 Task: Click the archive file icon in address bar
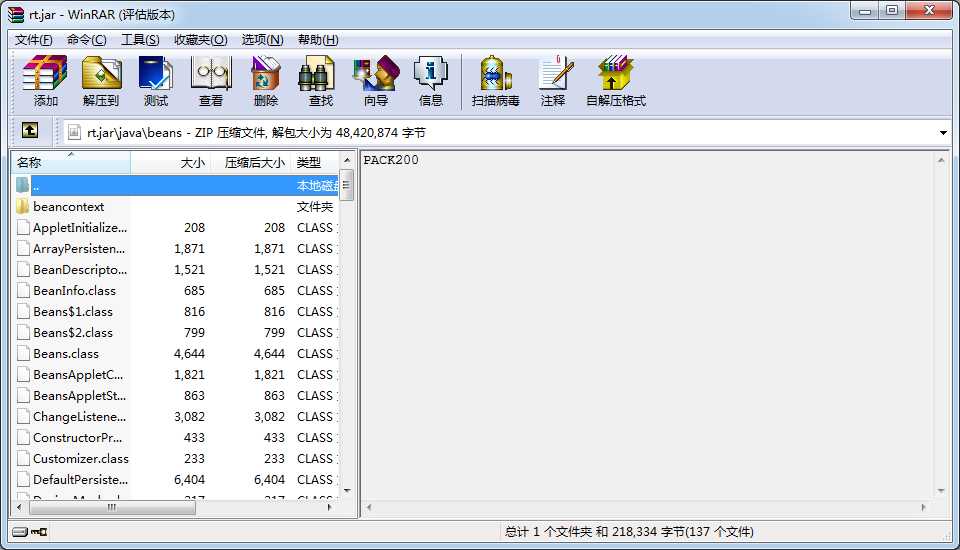coord(74,132)
